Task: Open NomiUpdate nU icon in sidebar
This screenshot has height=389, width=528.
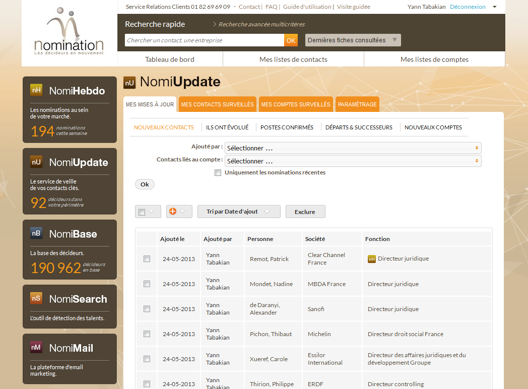Action: [36, 162]
